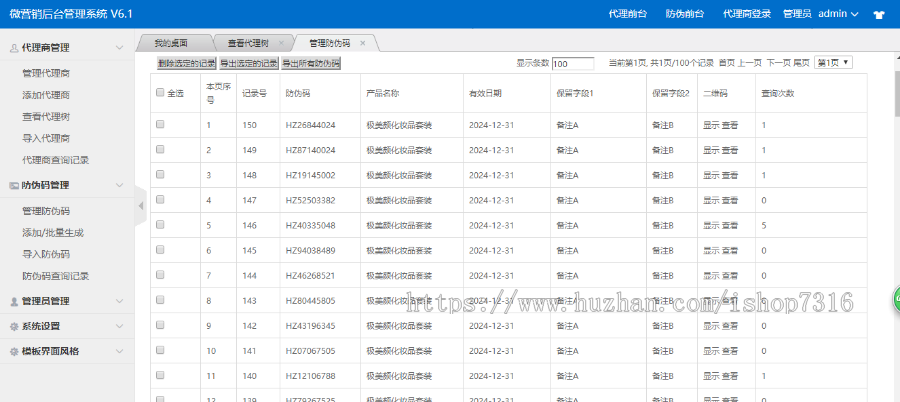Close the 管理防伪码 tab
Image resolution: width=900 pixels, height=402 pixels.
coord(362,43)
